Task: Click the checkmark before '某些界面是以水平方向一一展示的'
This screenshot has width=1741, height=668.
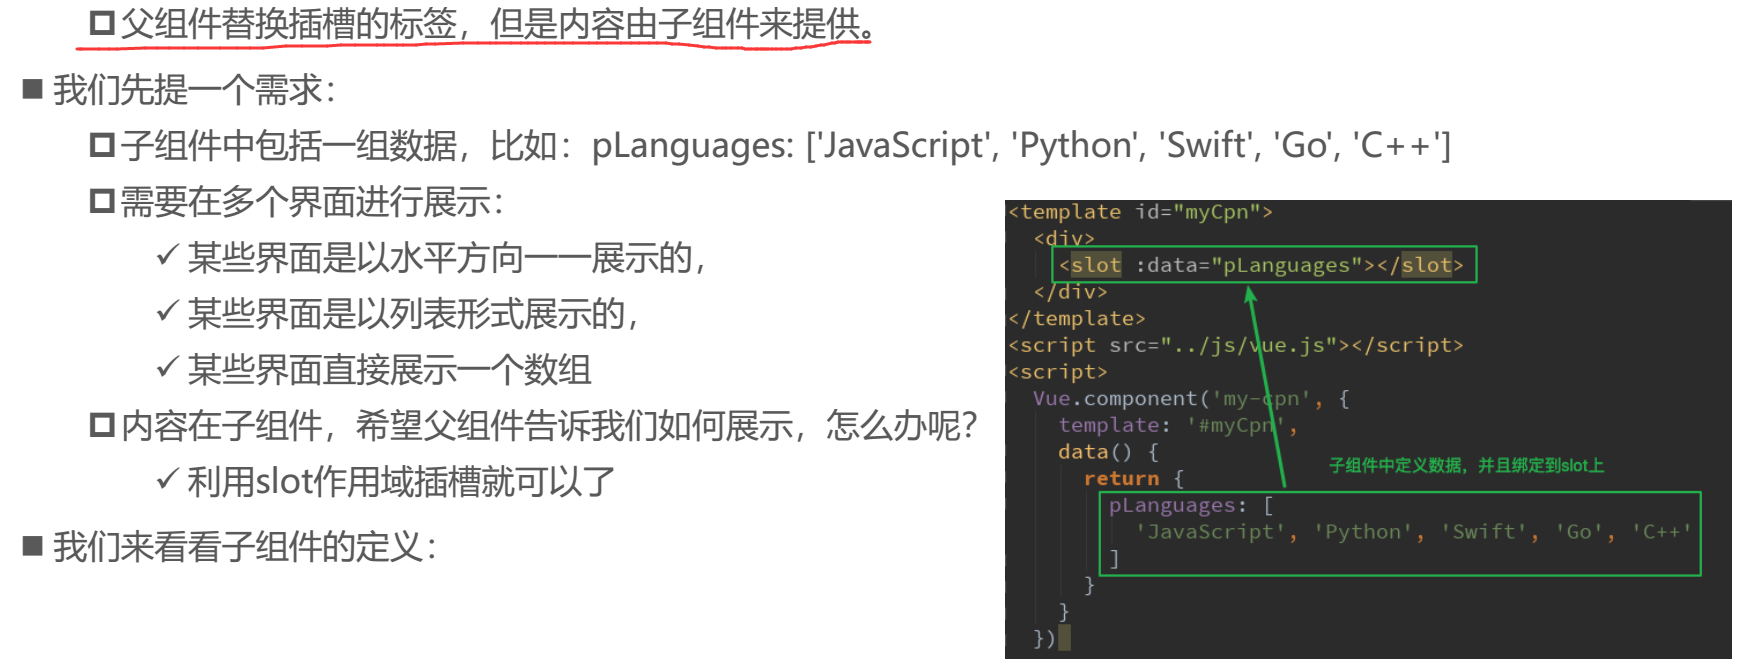Action: [167, 256]
